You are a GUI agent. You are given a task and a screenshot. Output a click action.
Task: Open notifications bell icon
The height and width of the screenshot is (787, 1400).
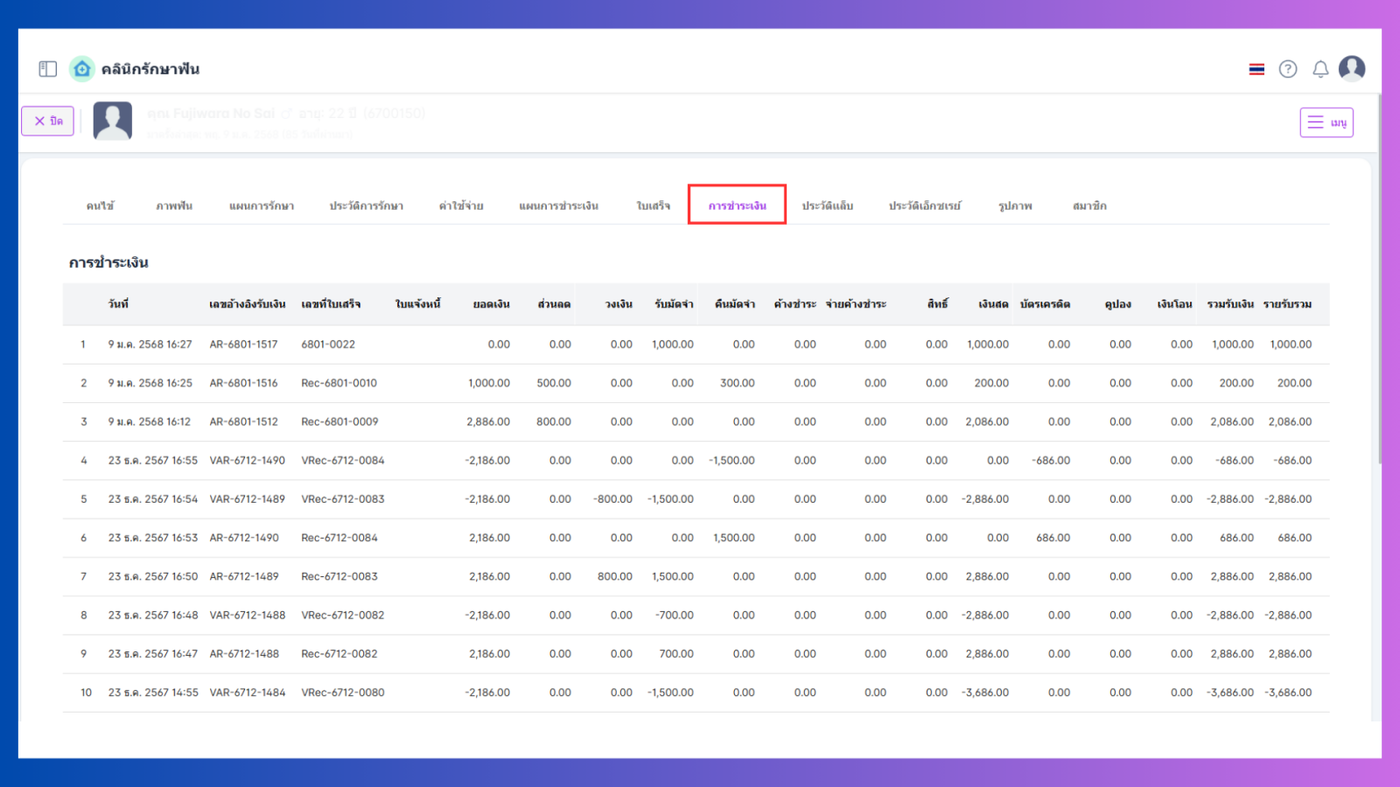pyautogui.click(x=1320, y=69)
